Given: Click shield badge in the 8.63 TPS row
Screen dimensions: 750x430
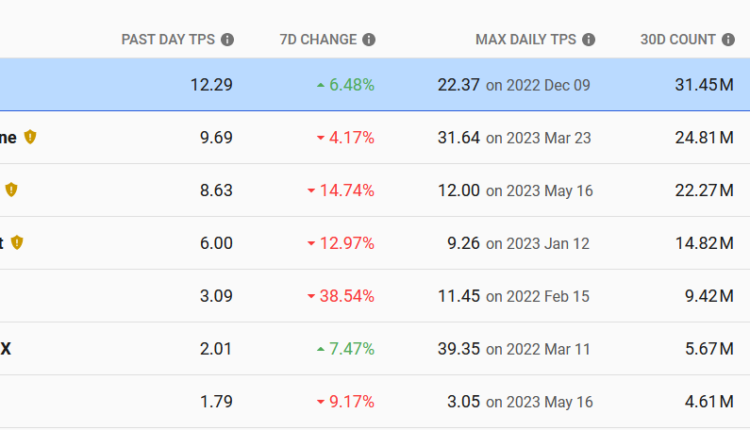Looking at the screenshot, I should tap(11, 190).
